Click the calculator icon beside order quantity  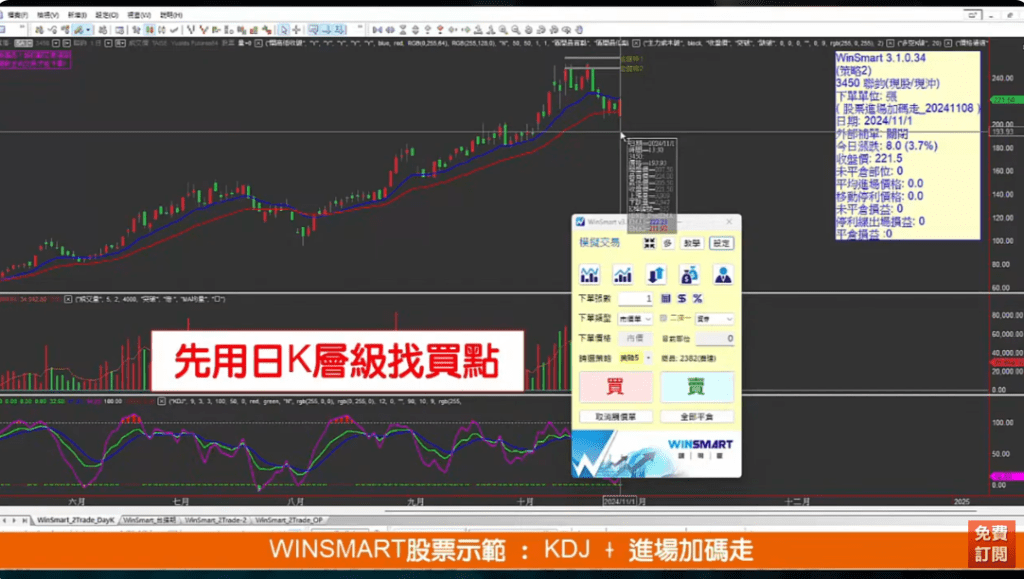coord(665,298)
